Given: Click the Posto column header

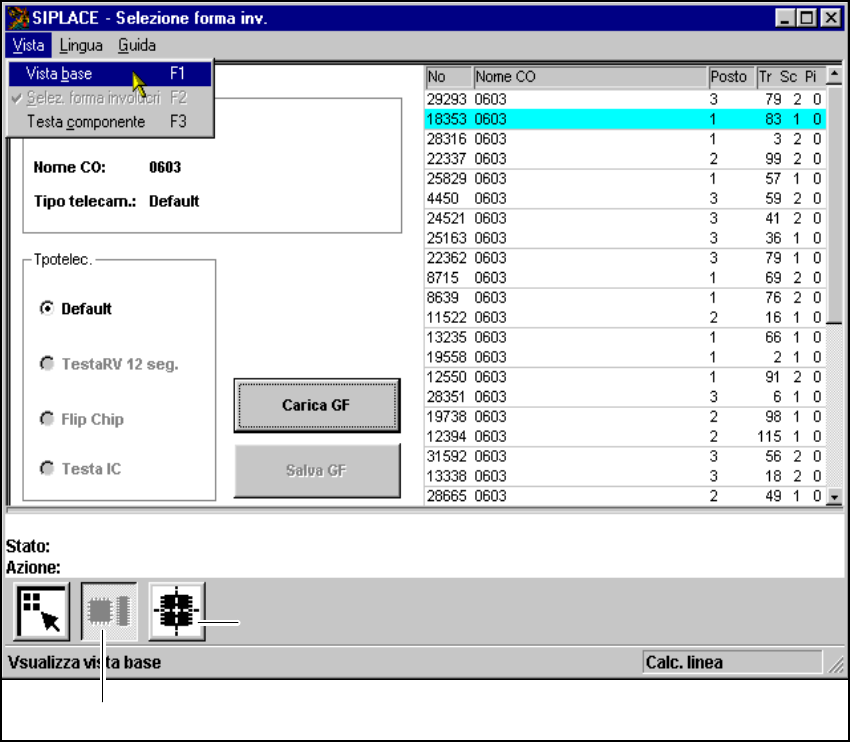Looking at the screenshot, I should pos(732,77).
